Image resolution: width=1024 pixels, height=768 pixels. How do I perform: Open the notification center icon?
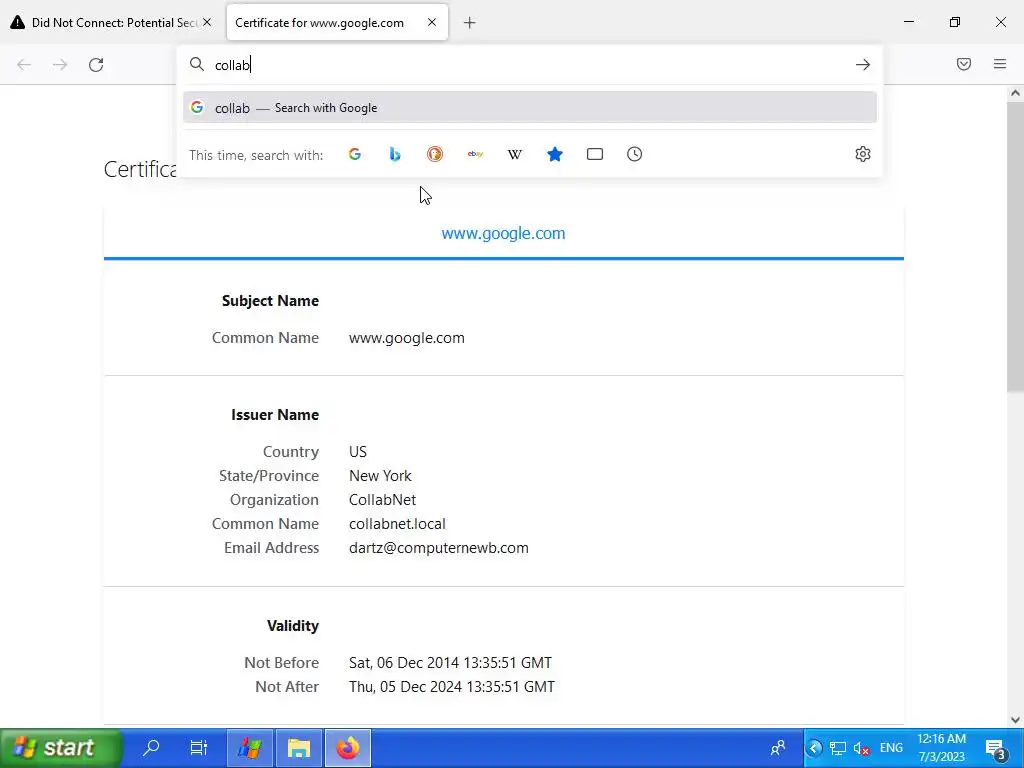(x=995, y=748)
